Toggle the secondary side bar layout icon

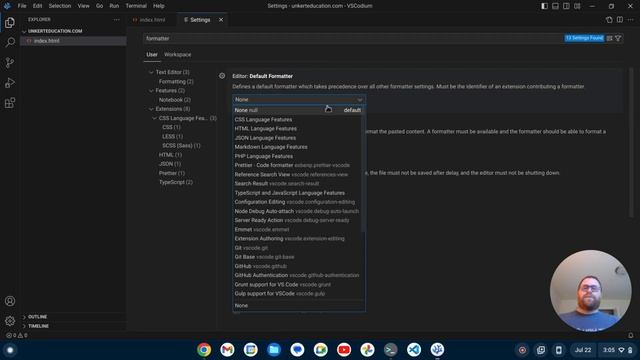point(566,6)
